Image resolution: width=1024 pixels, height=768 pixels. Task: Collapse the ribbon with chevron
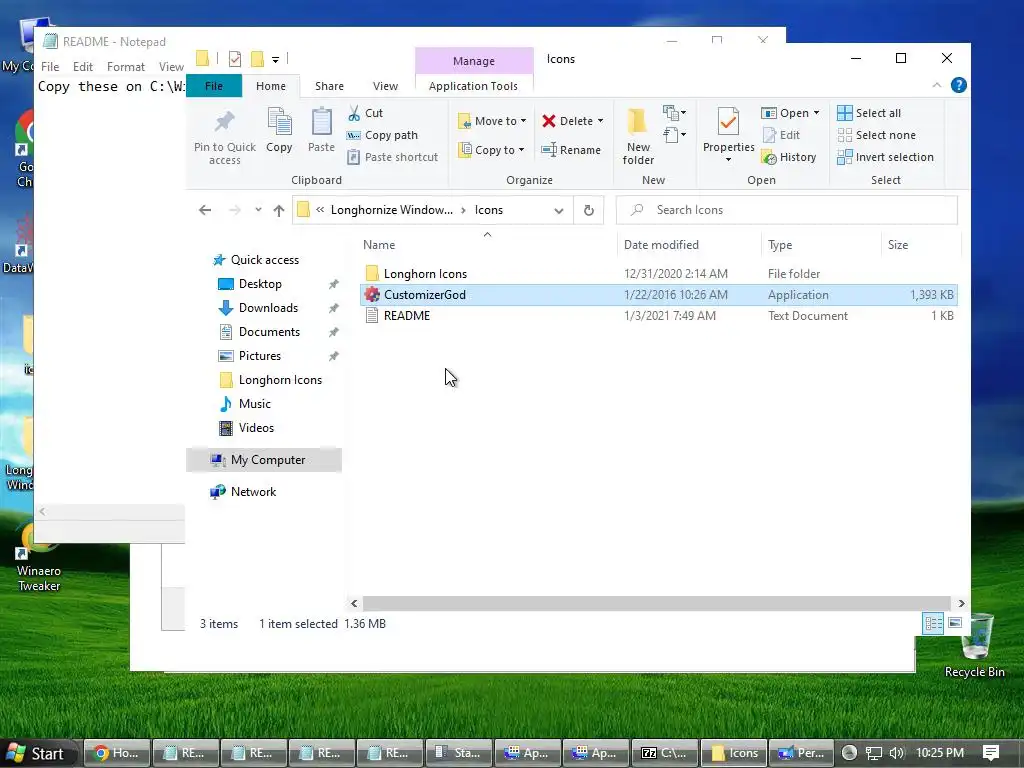(x=936, y=86)
